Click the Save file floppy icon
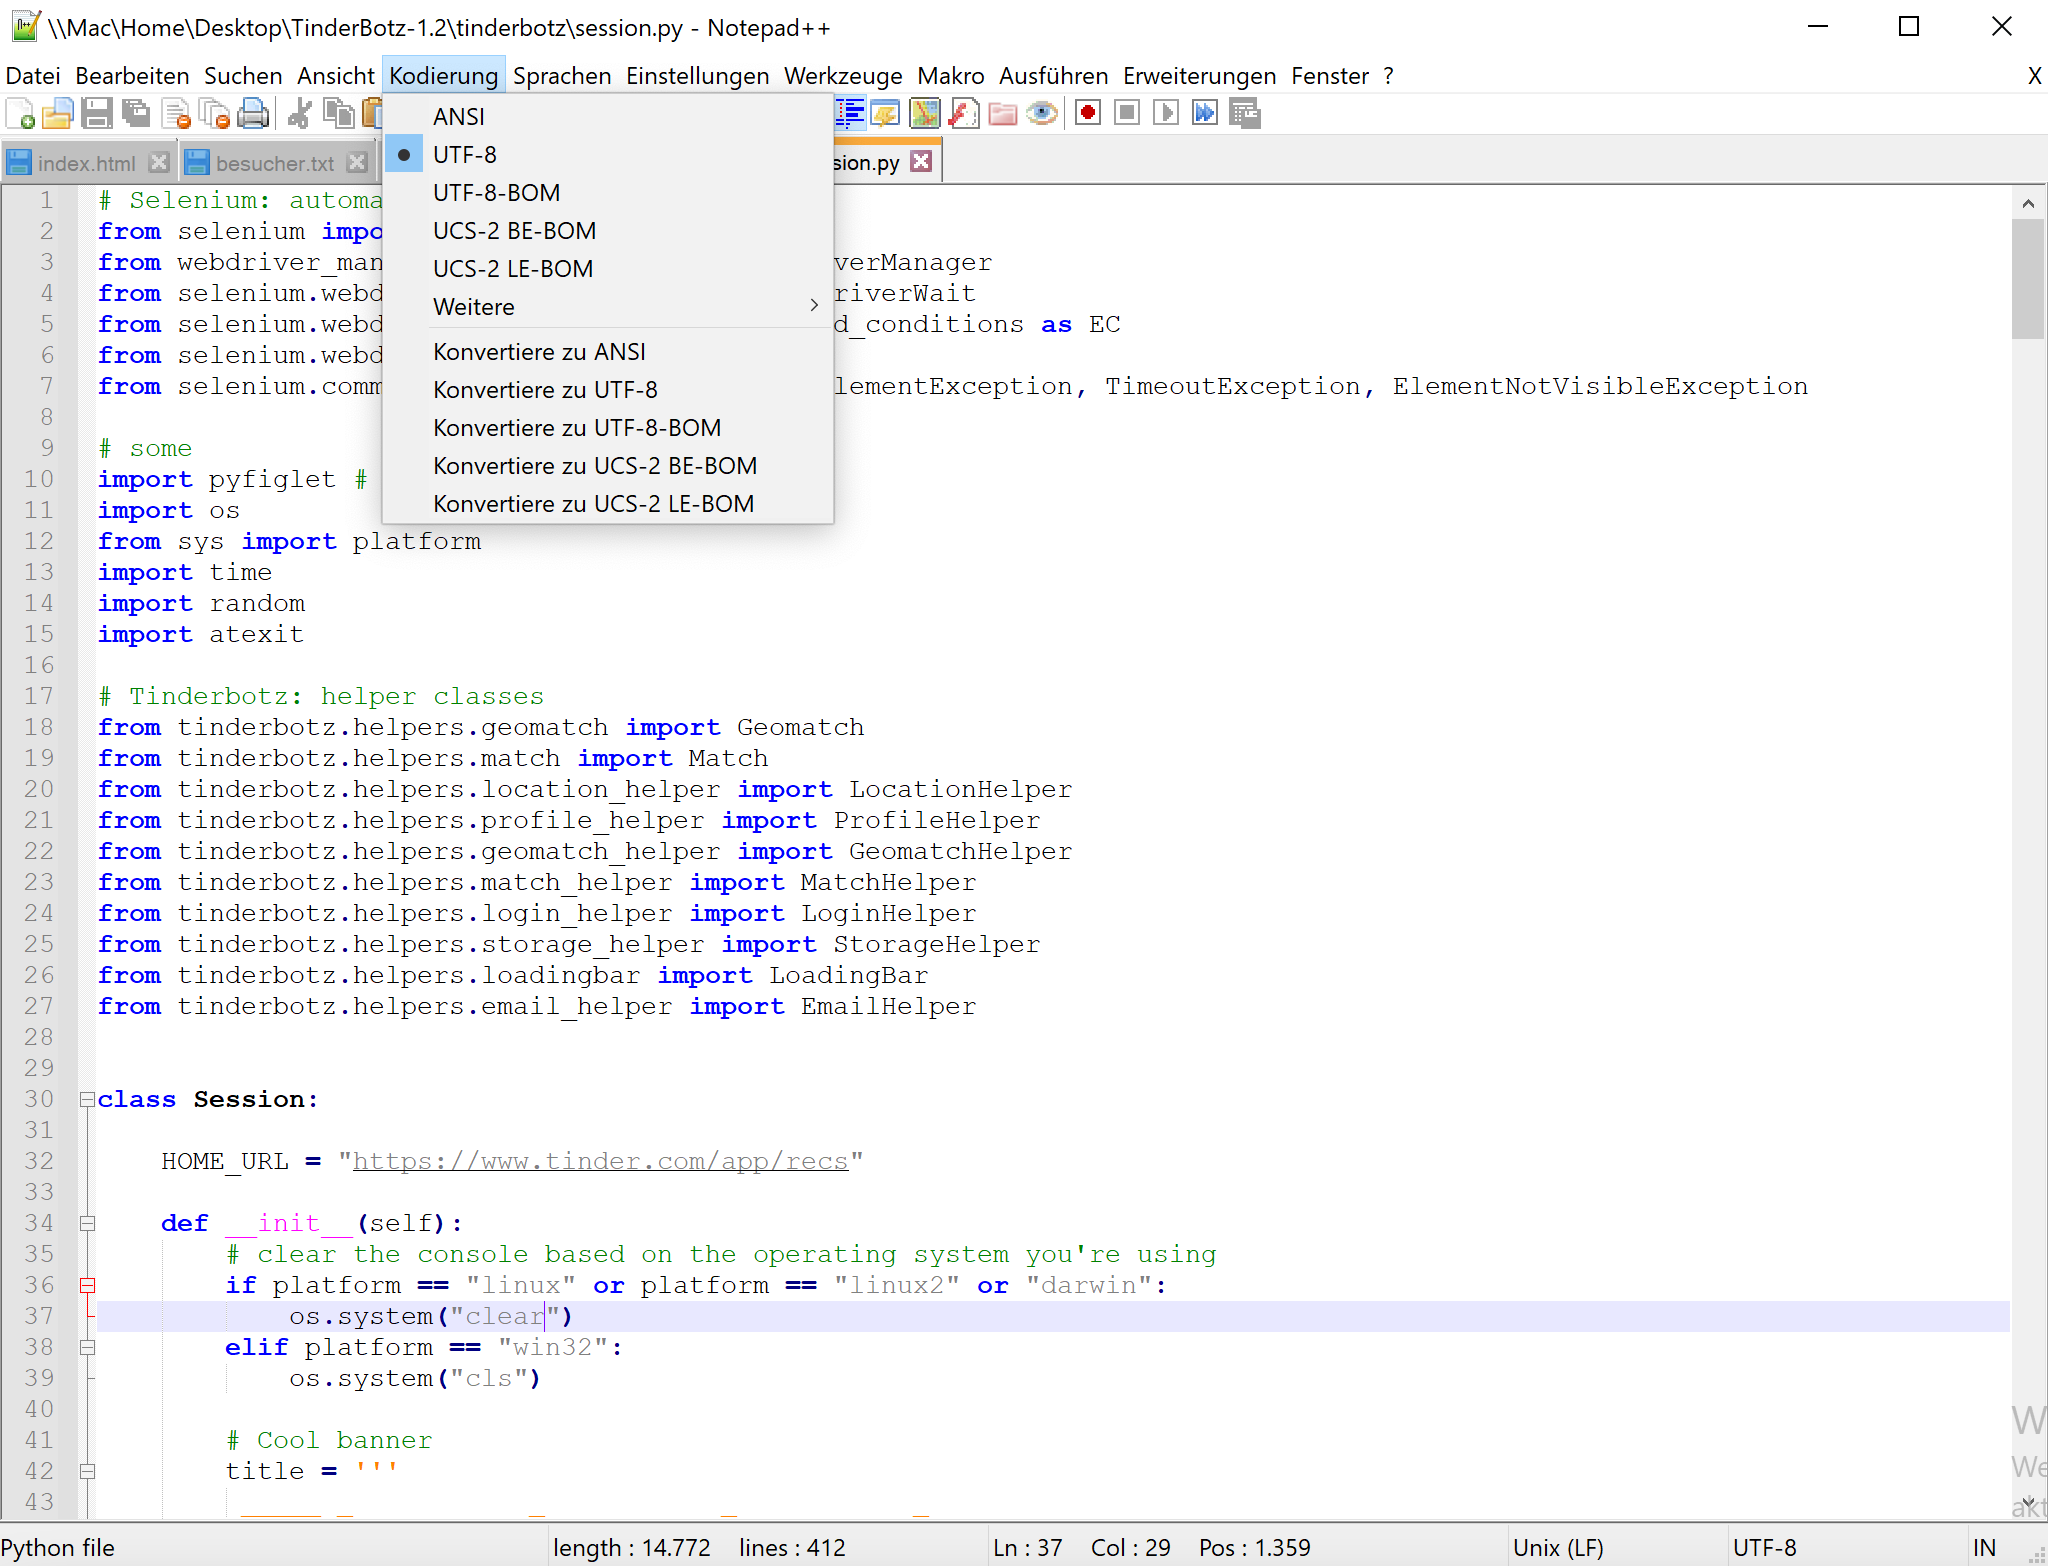The height and width of the screenshot is (1566, 2048). (x=97, y=114)
